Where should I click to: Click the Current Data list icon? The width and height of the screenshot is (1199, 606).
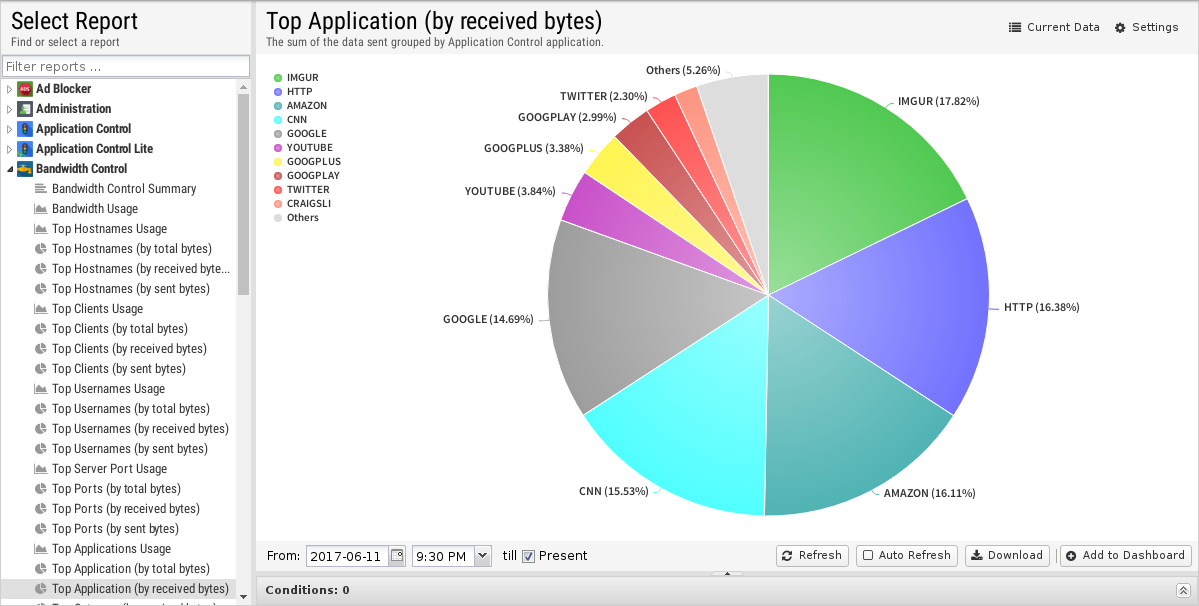click(1015, 28)
